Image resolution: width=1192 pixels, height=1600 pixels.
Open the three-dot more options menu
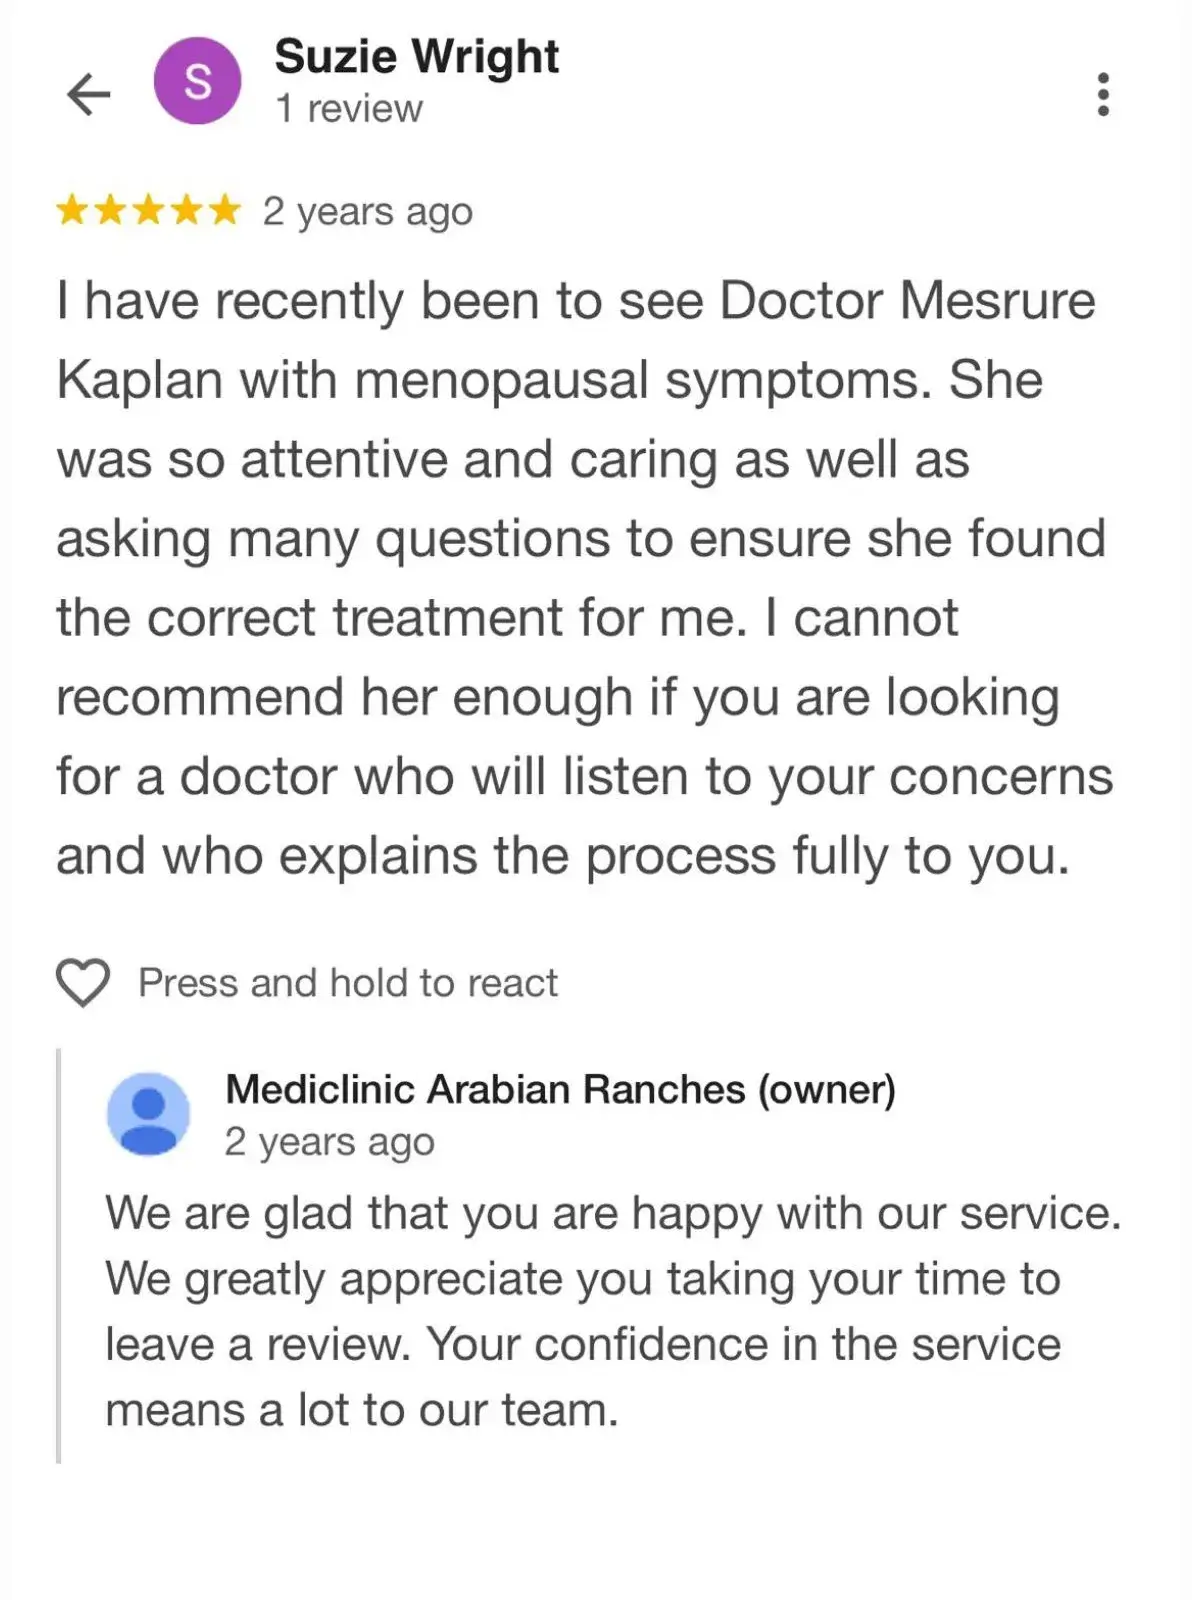[x=1103, y=94]
